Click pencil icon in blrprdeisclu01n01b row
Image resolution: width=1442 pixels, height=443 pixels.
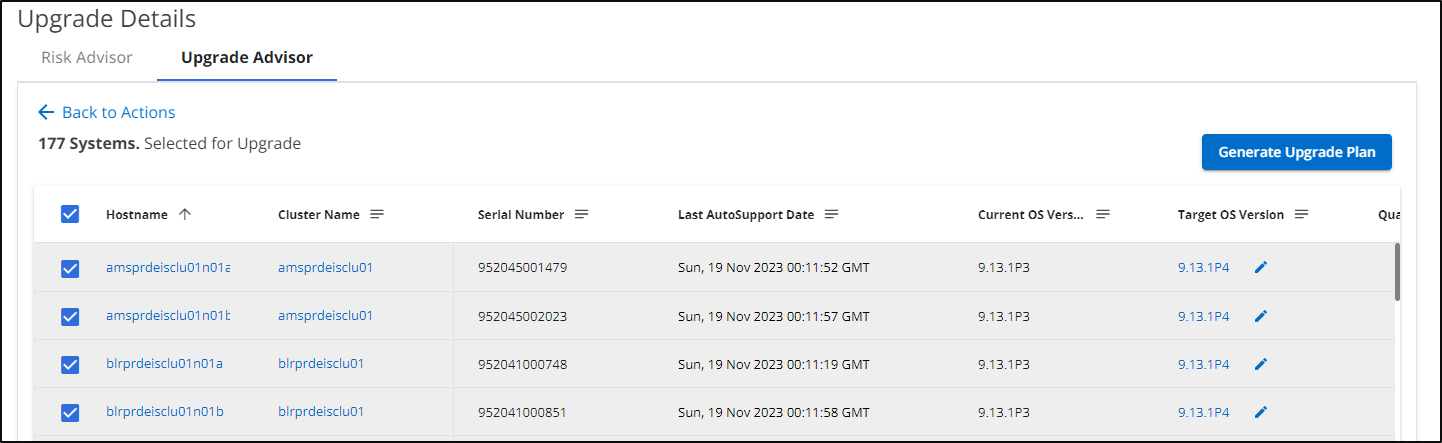click(x=1261, y=412)
